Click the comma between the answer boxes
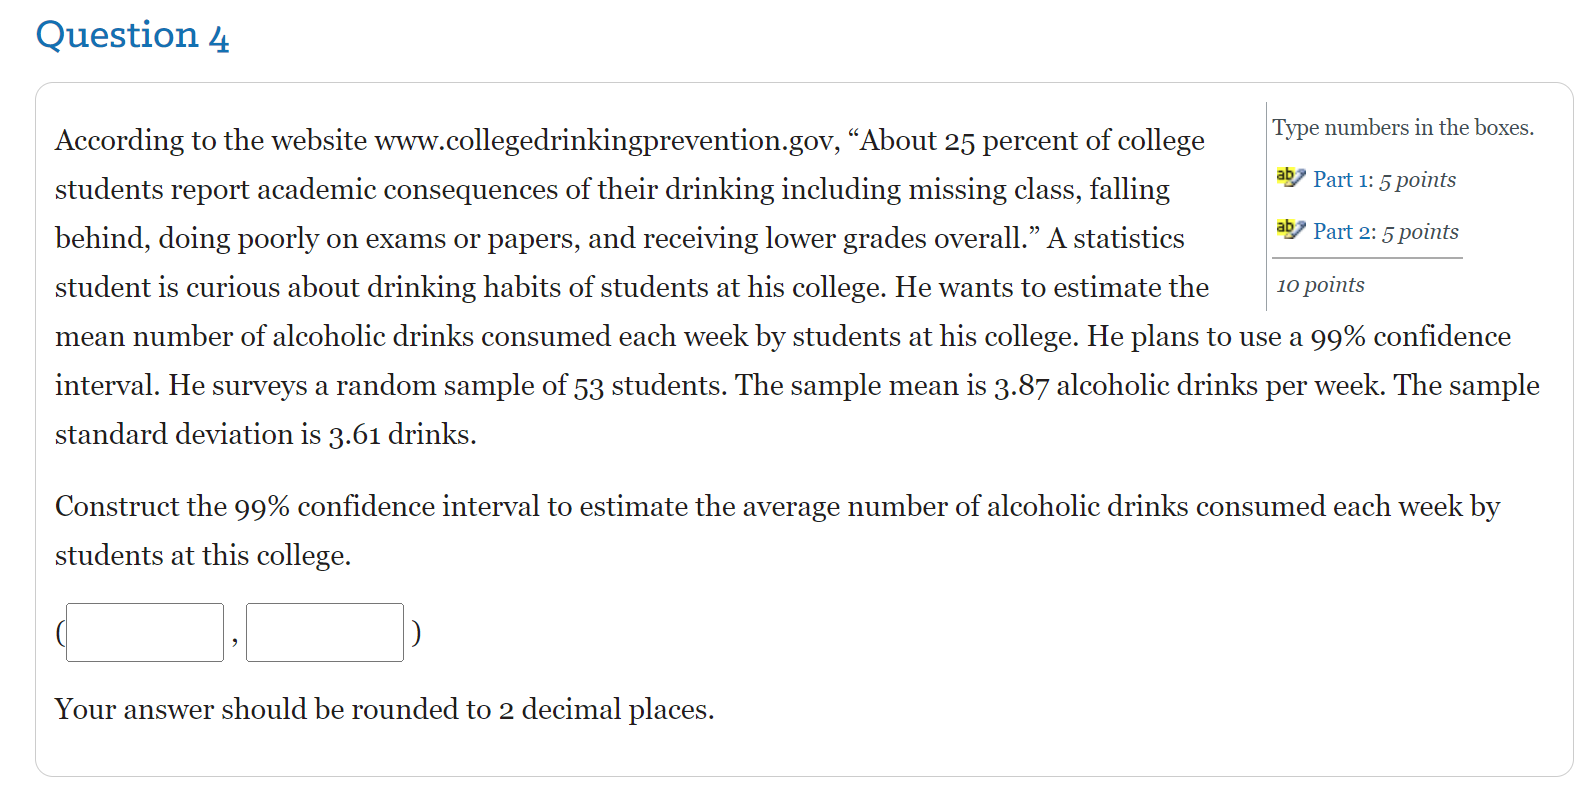Viewport: 1584px width, 786px height. (235, 640)
